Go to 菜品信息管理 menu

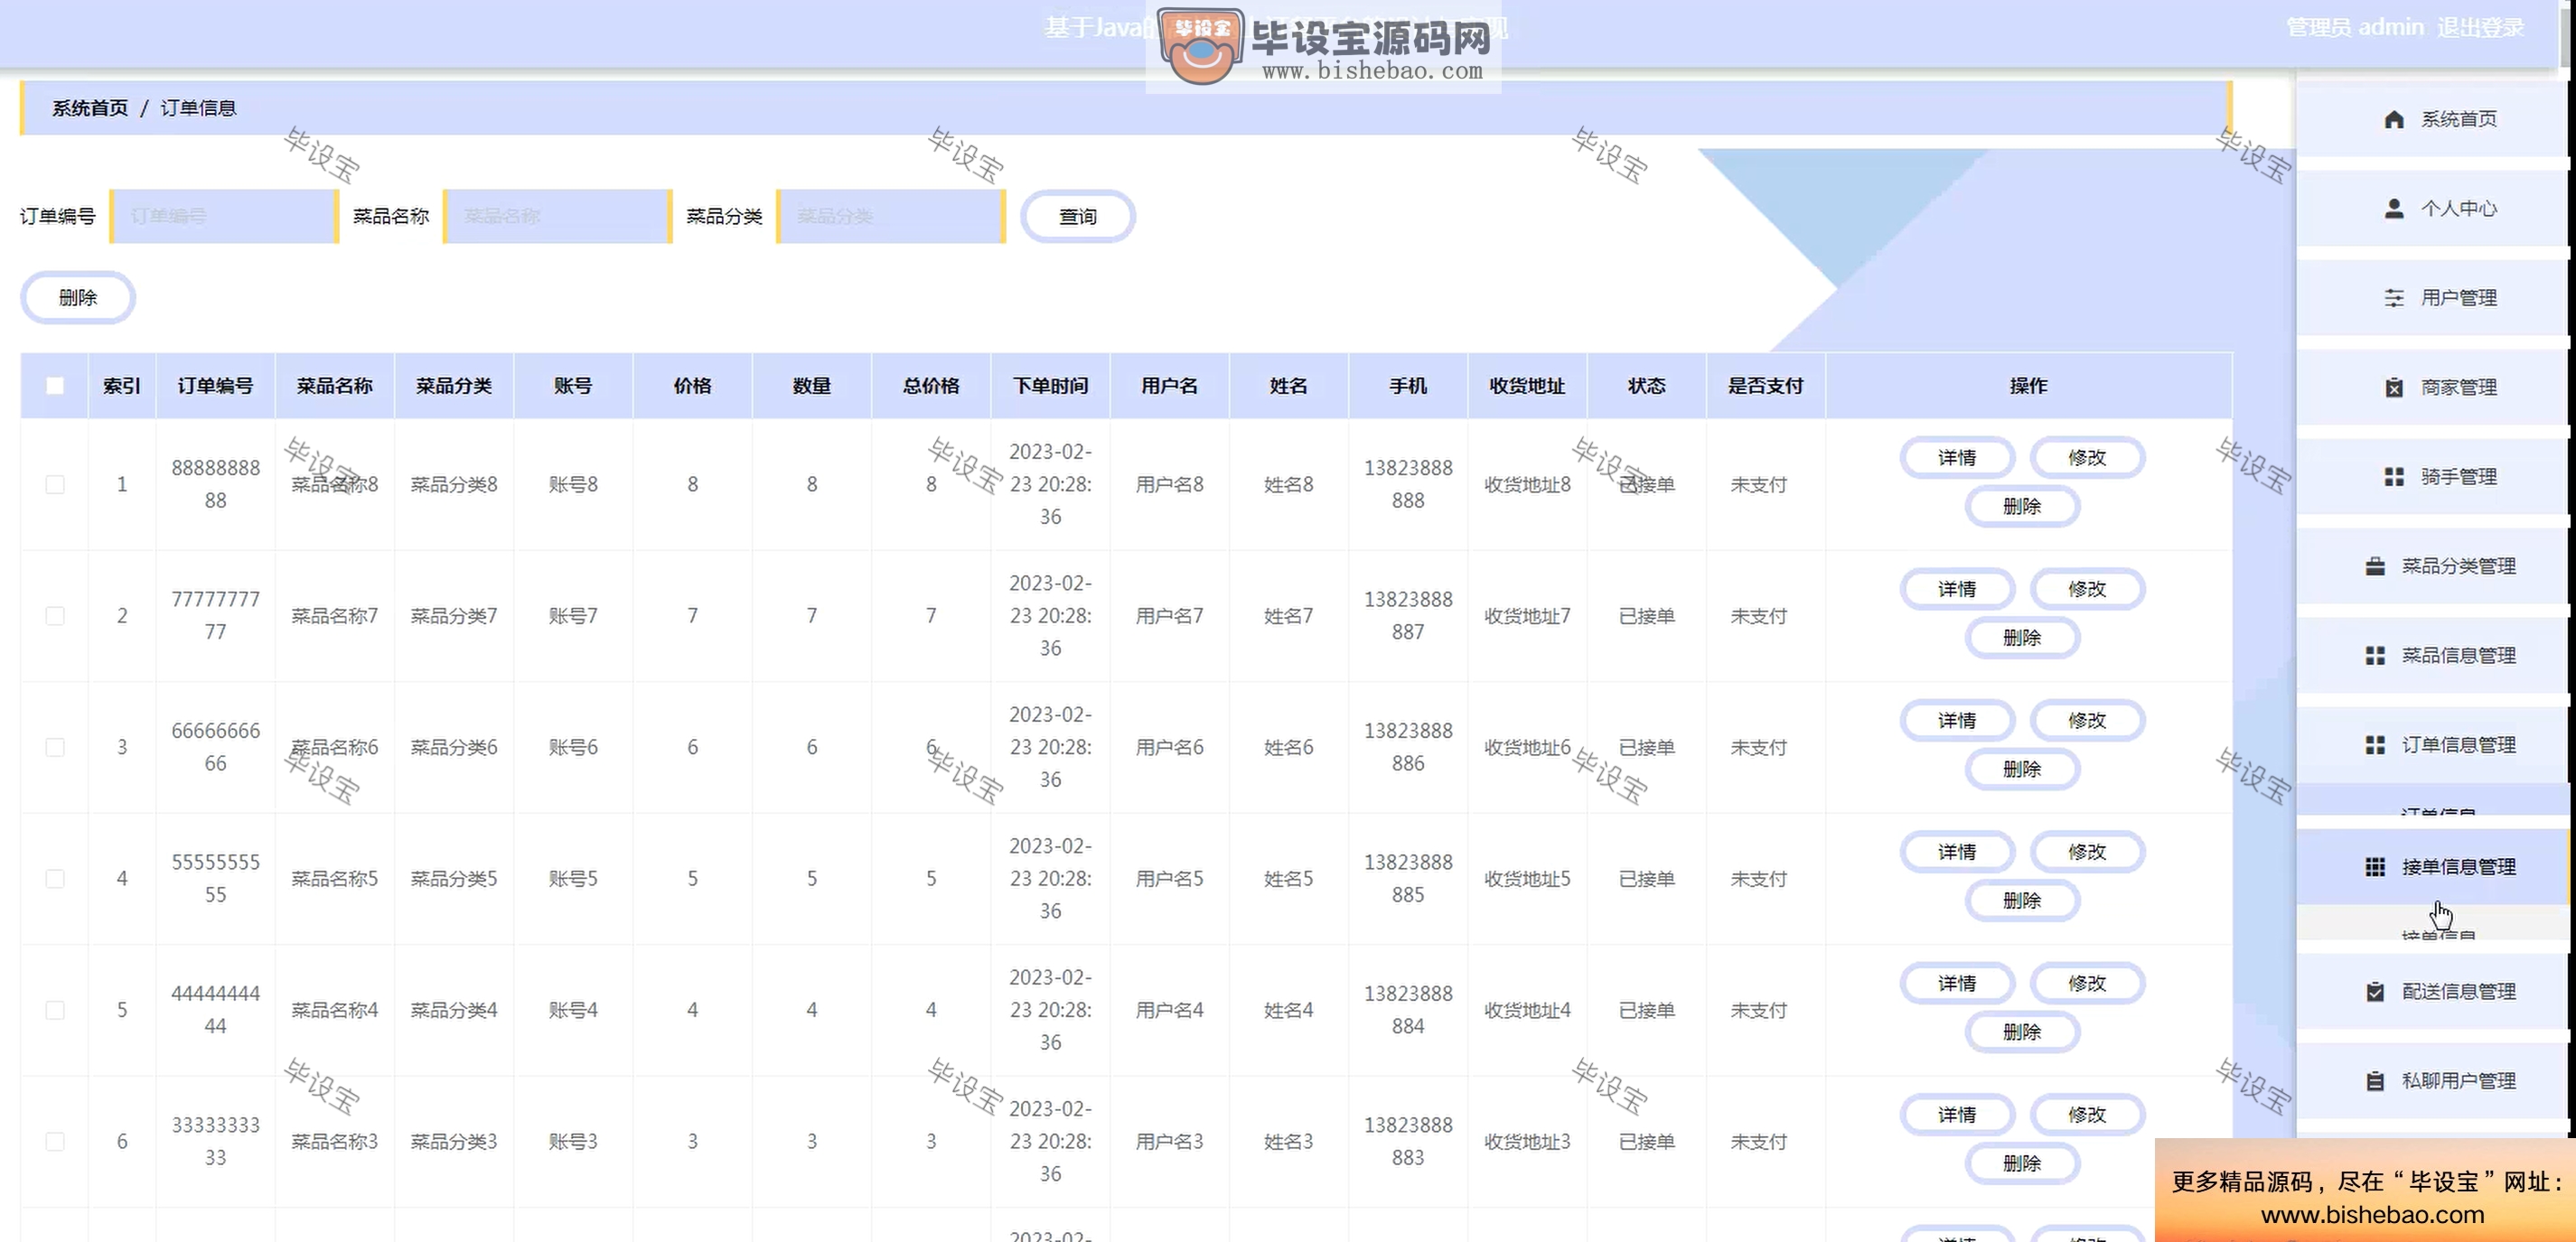pyautogui.click(x=2432, y=655)
